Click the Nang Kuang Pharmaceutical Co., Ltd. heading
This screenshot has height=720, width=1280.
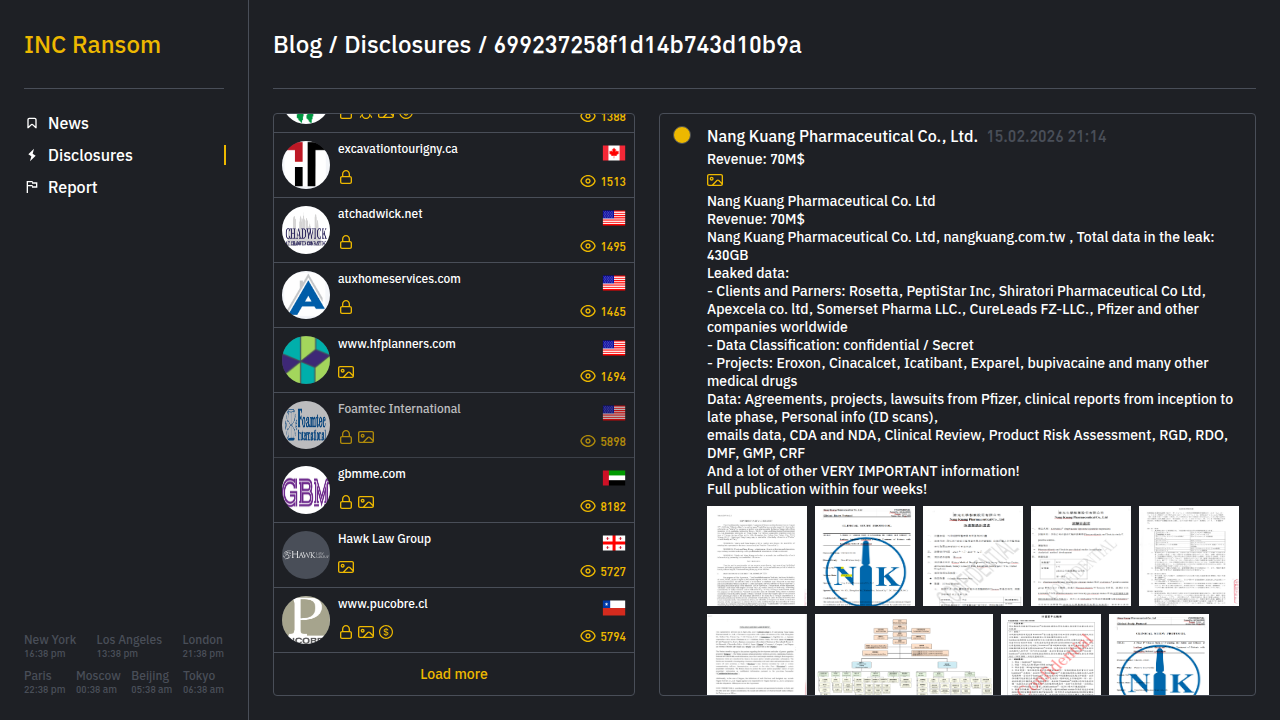coord(842,137)
